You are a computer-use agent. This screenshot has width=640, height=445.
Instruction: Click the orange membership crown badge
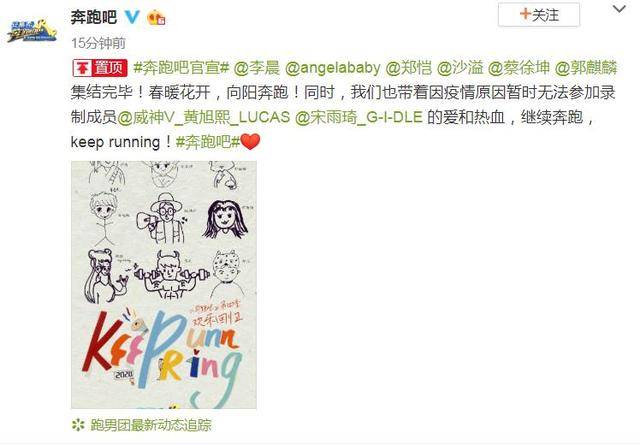156,18
